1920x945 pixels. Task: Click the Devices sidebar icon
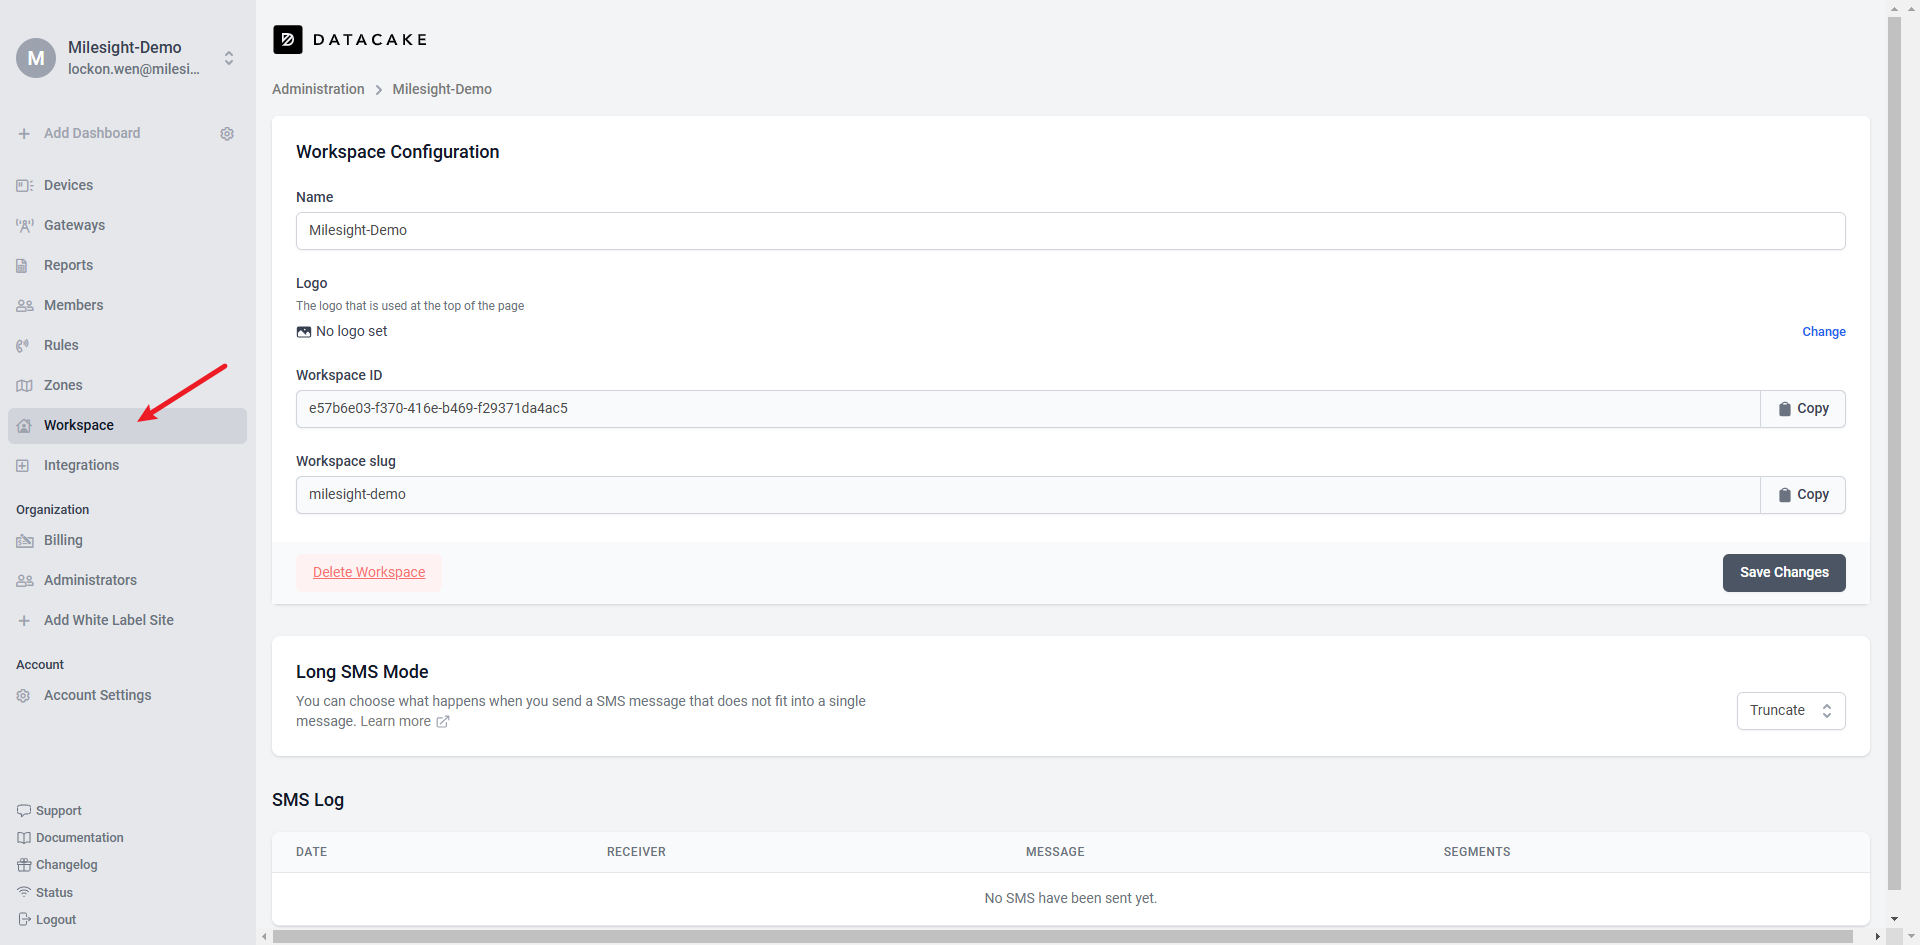pyautogui.click(x=24, y=185)
